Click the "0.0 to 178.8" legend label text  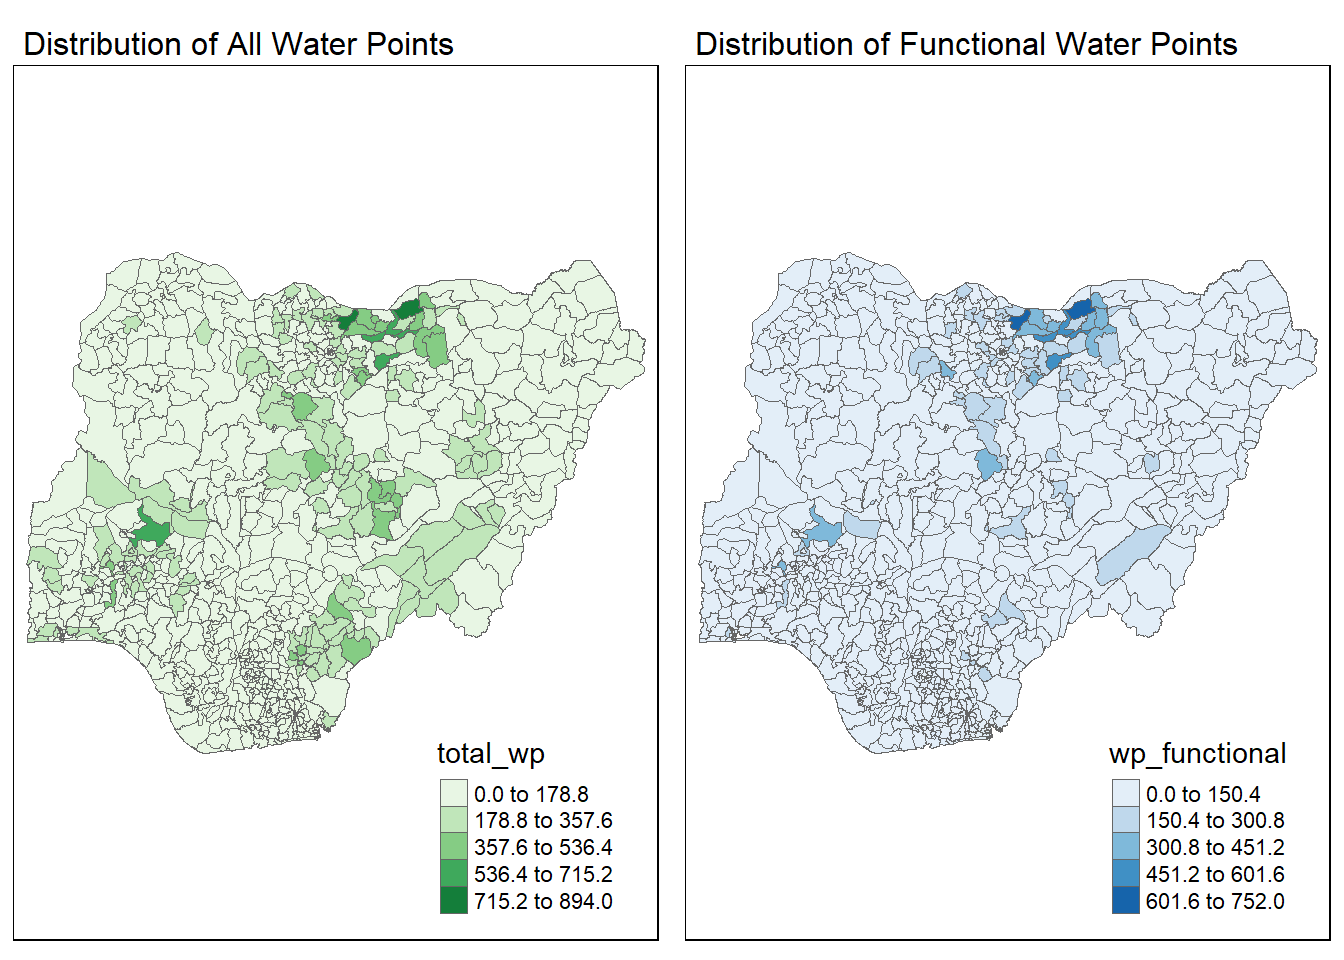coord(531,794)
